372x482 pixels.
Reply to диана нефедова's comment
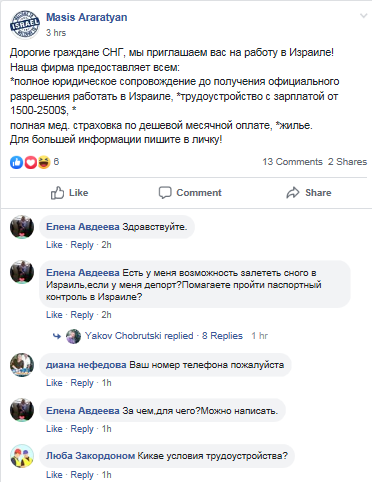pos(82,383)
